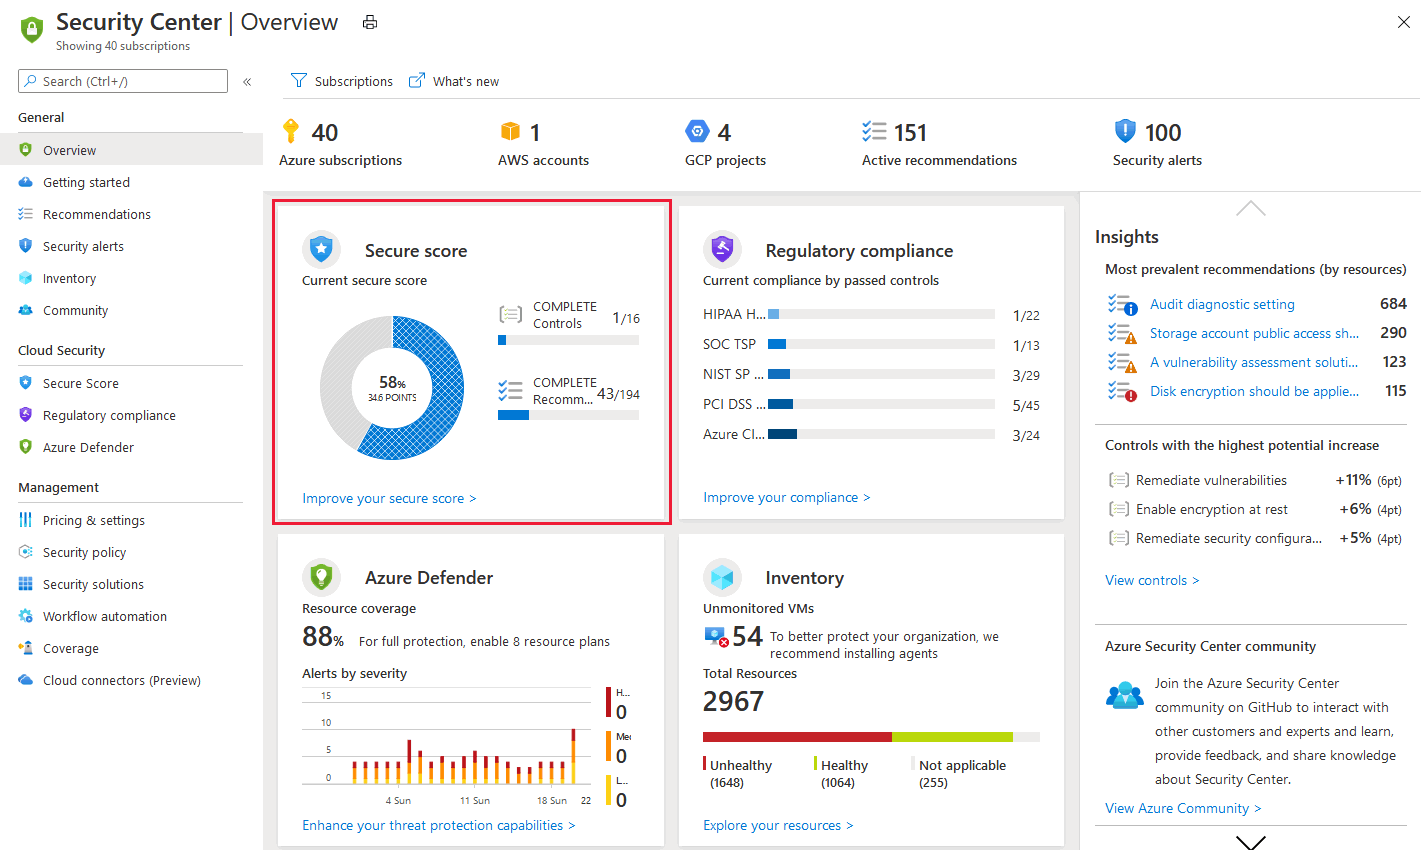Click Improve your secure score link

click(389, 498)
